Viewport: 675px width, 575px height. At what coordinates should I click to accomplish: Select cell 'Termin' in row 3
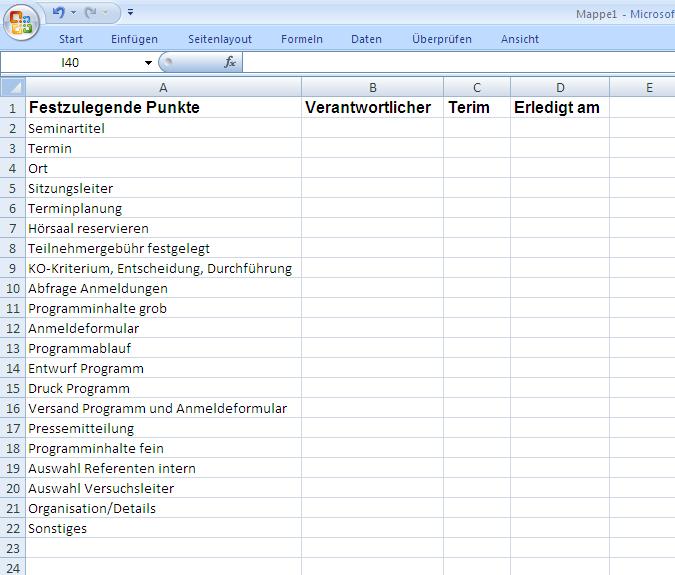(x=163, y=148)
